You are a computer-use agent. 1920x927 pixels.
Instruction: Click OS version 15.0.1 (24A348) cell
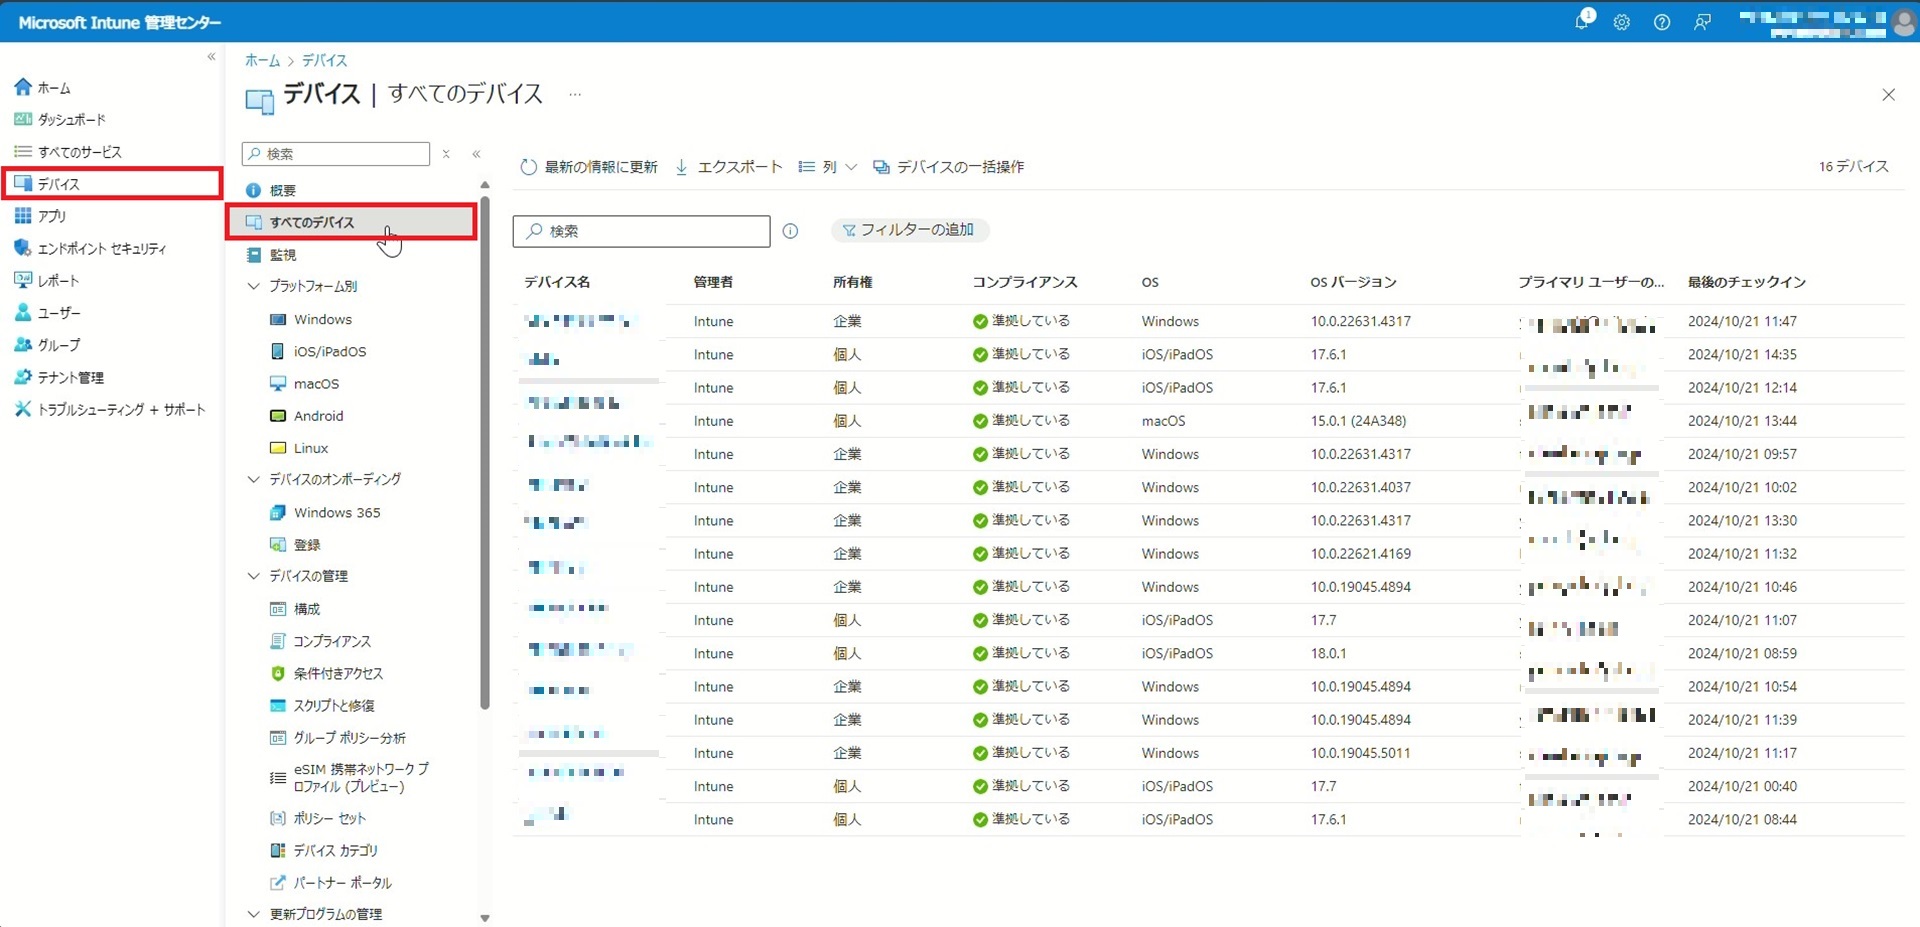(x=1358, y=421)
